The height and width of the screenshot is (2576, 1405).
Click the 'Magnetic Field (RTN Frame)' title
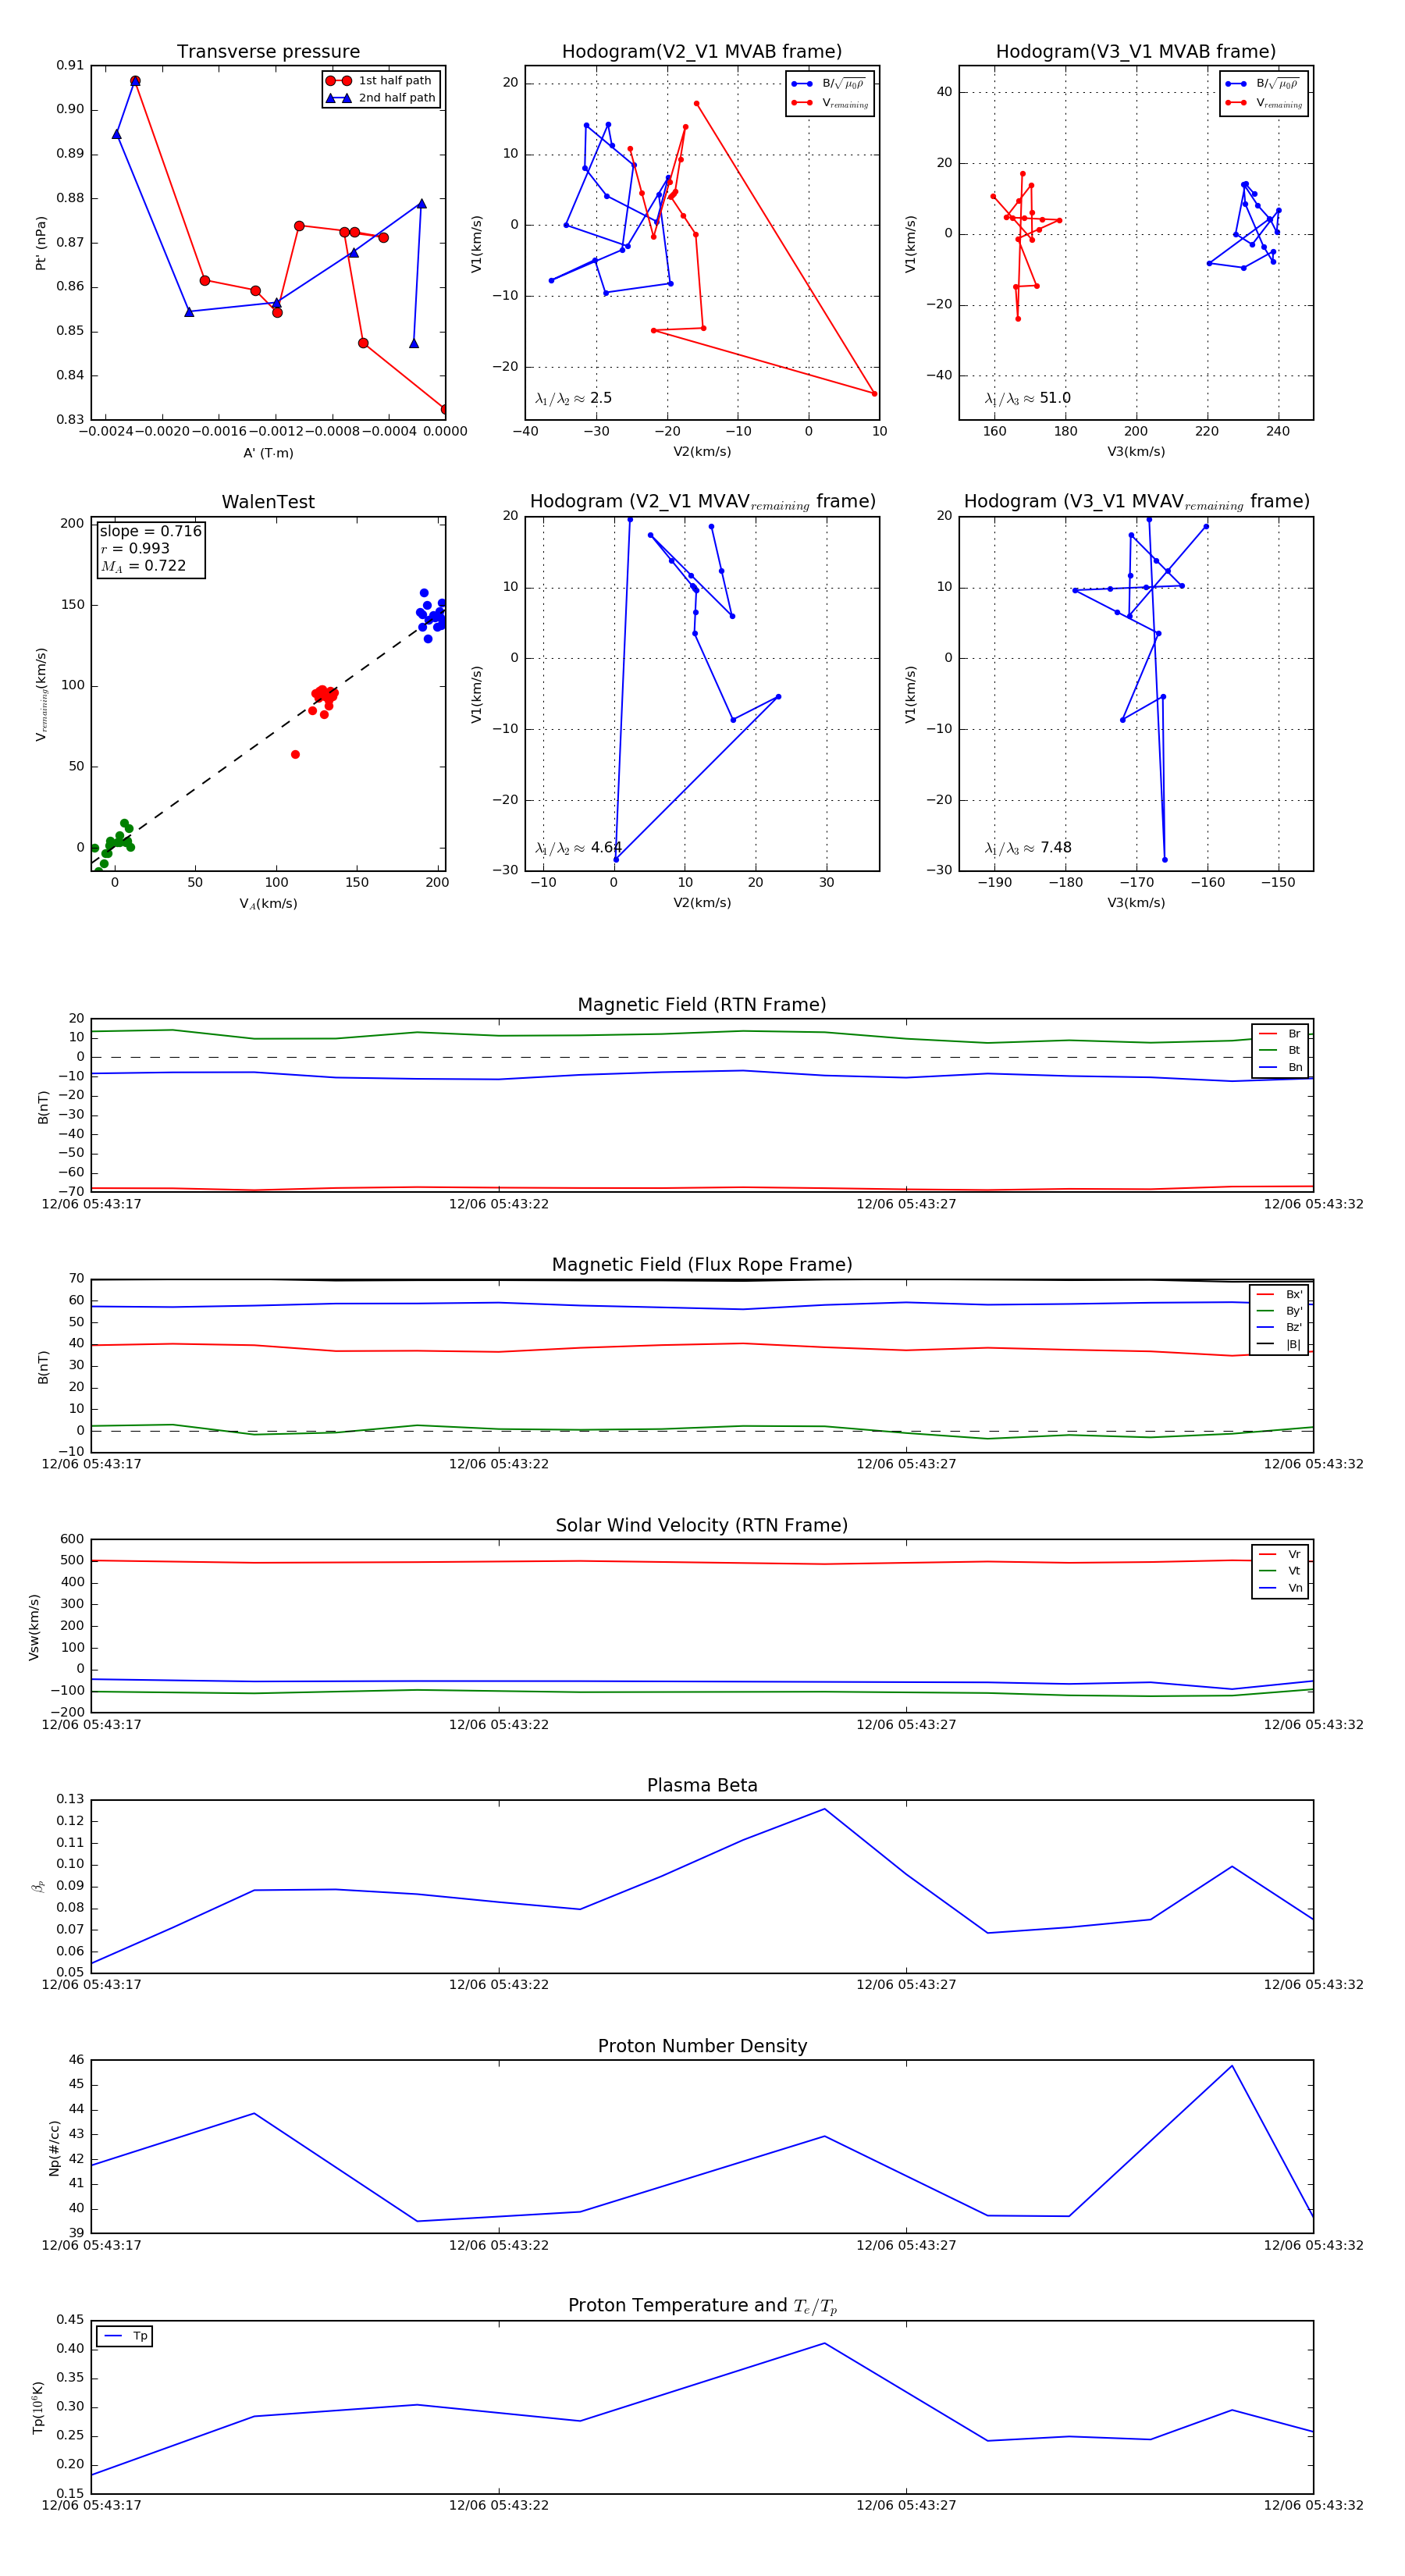click(702, 1005)
